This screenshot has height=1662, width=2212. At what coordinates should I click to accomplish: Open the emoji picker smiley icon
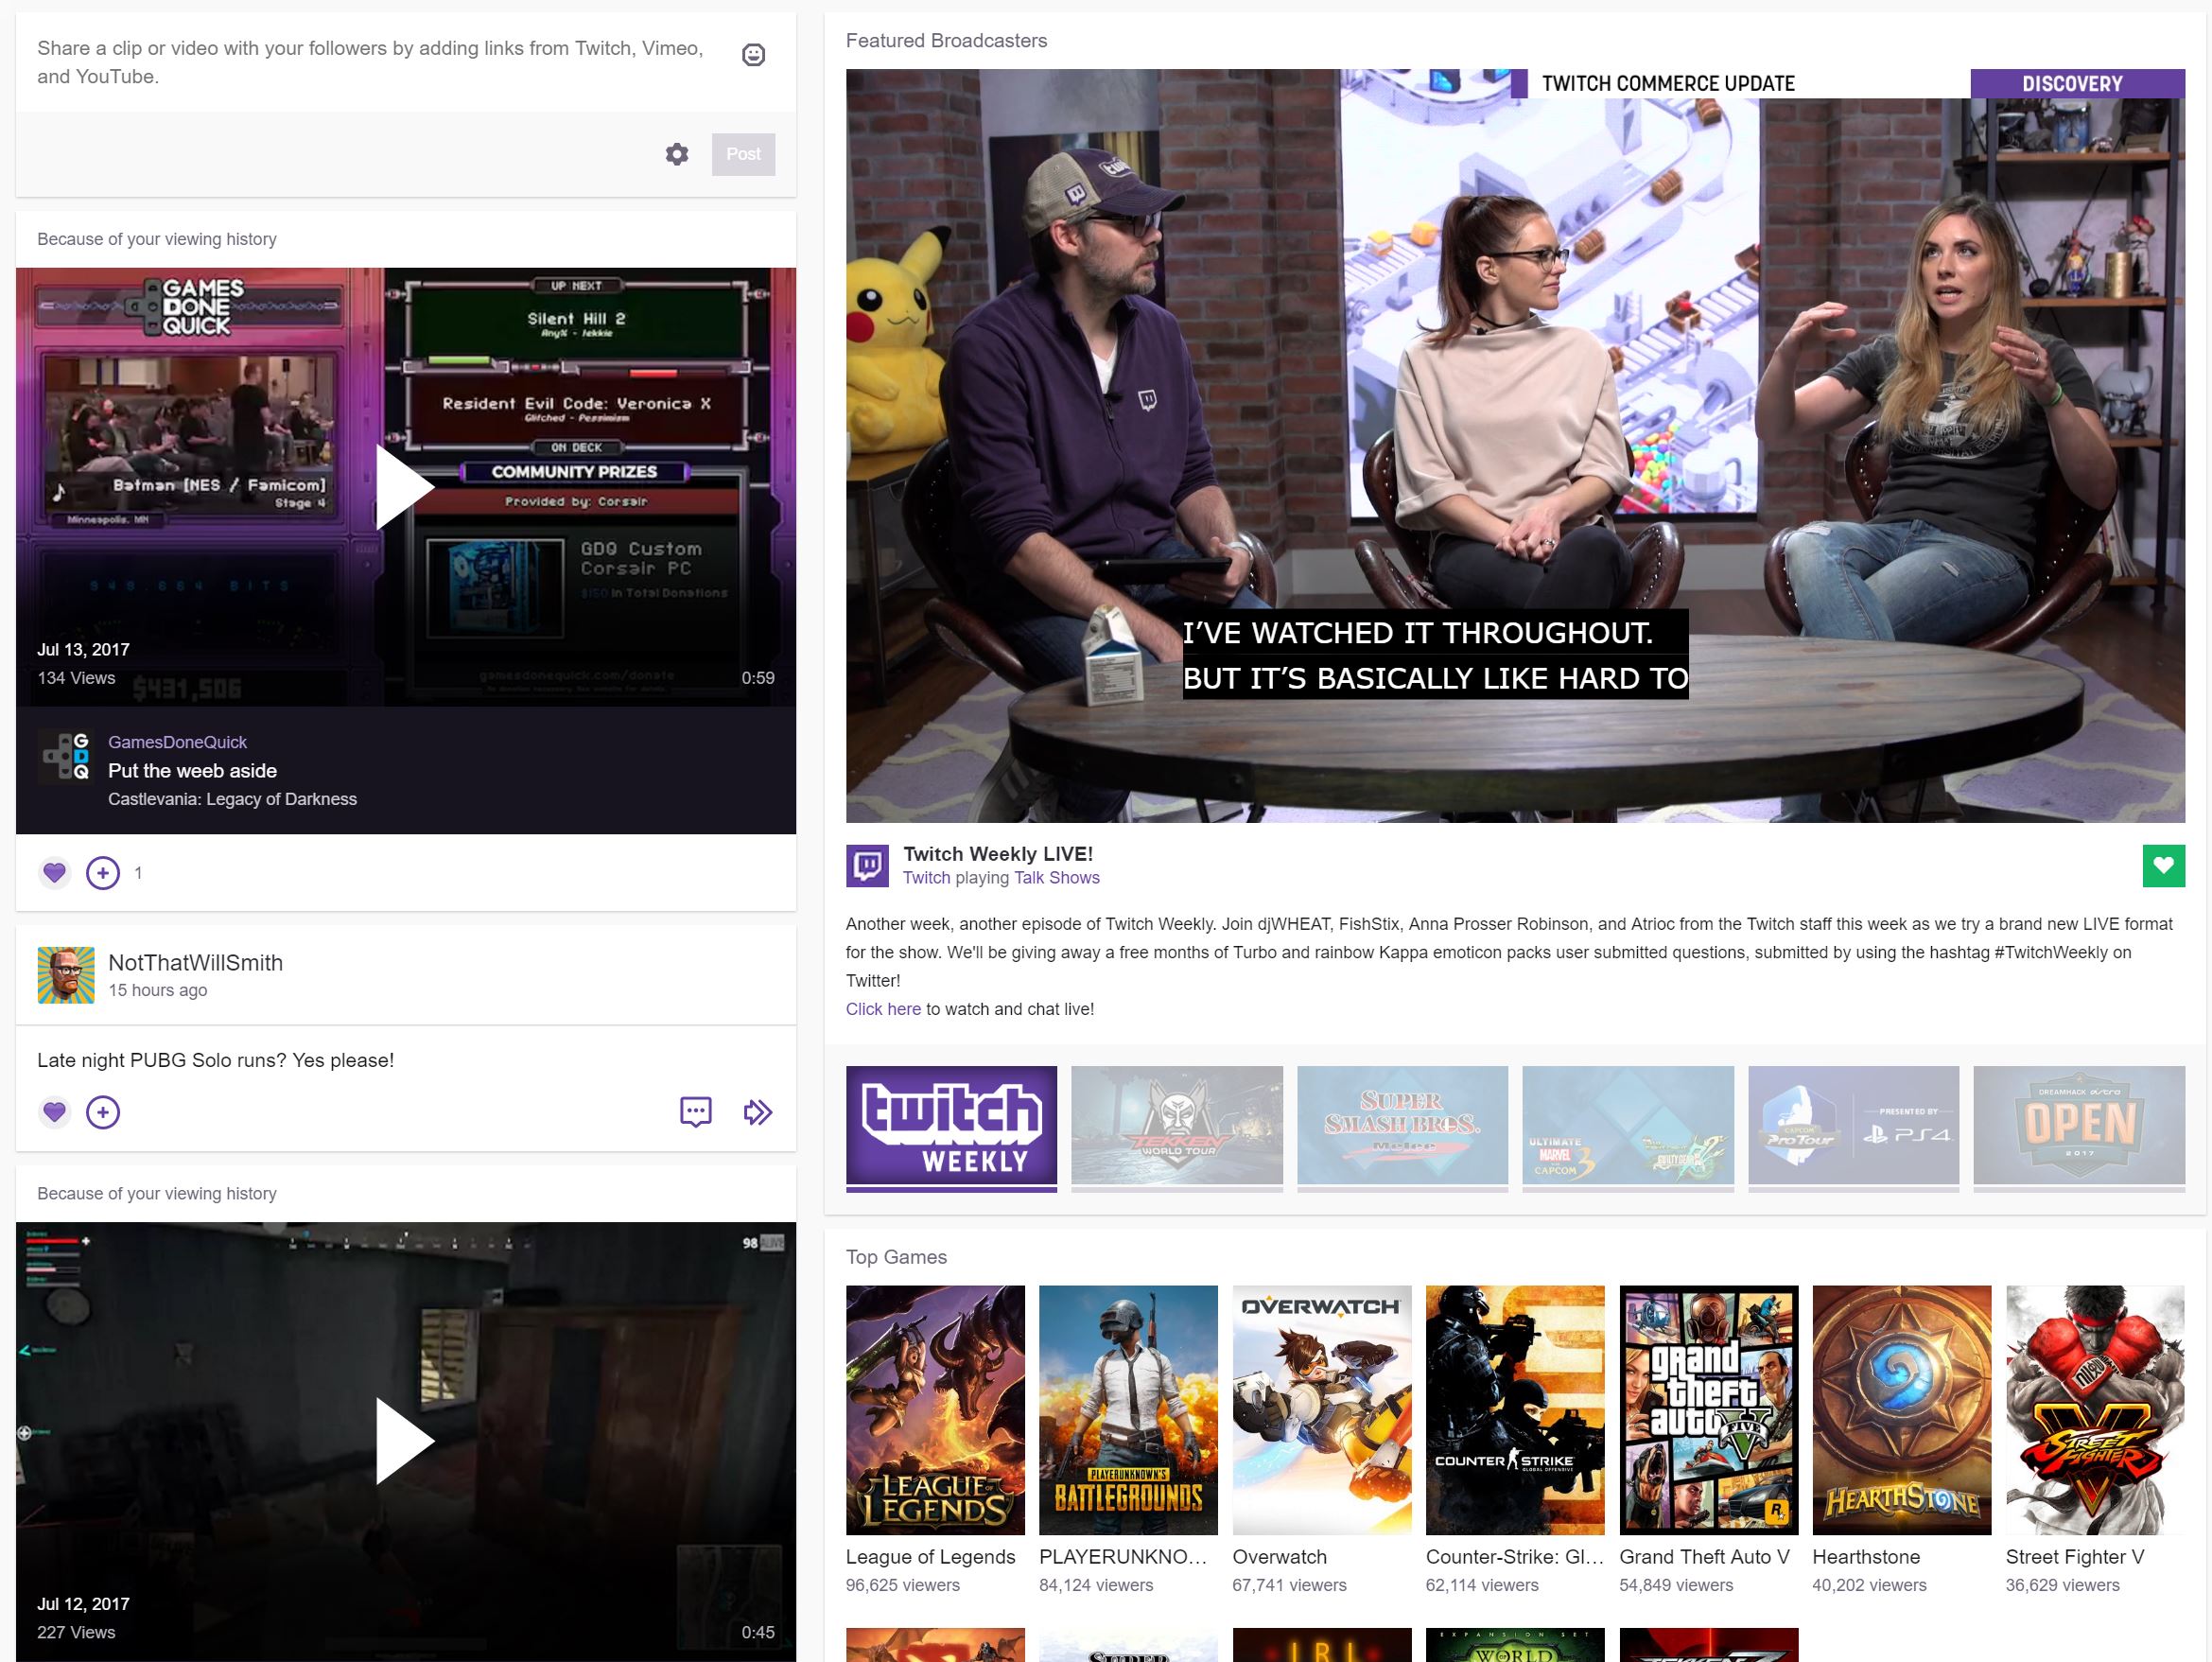pyautogui.click(x=753, y=55)
